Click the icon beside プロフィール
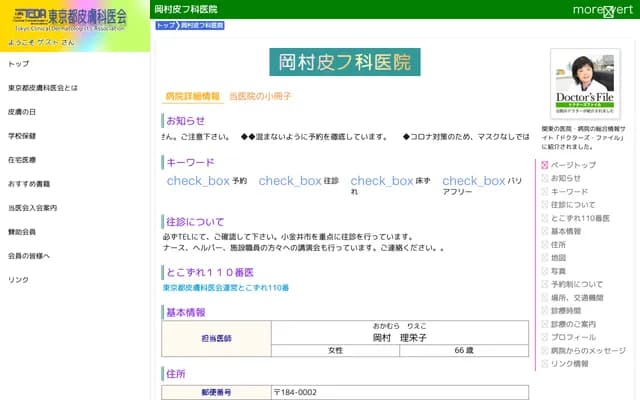This screenshot has height=400, width=640. tap(544, 337)
